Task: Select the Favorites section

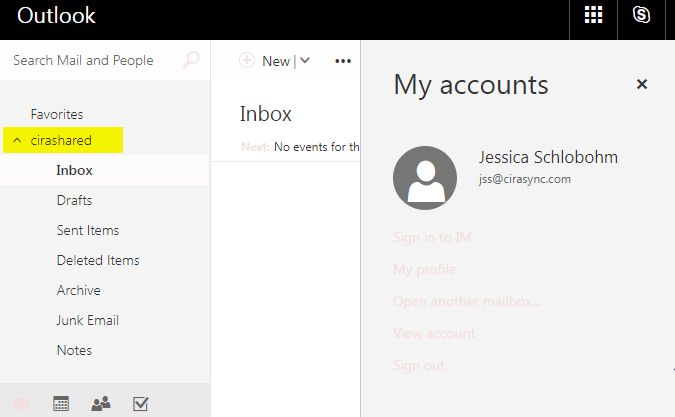Action: [57, 114]
